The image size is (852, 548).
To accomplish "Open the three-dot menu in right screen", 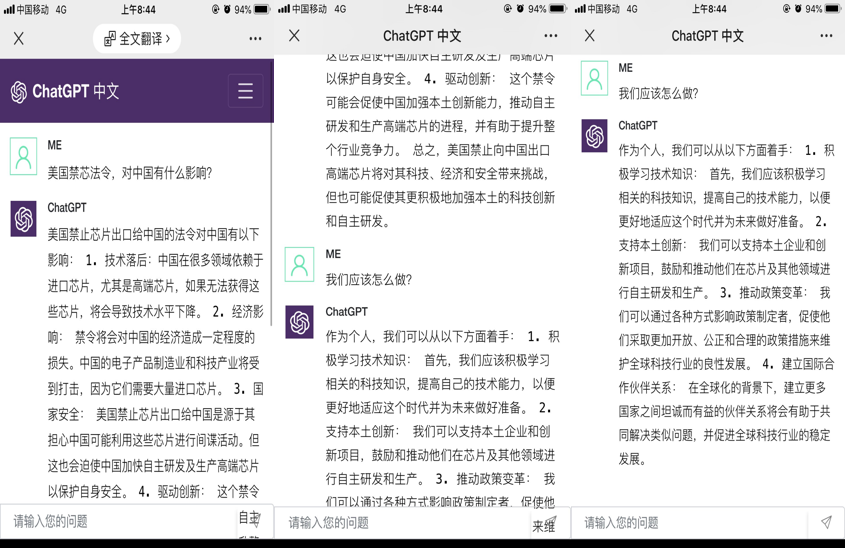I will point(826,36).
